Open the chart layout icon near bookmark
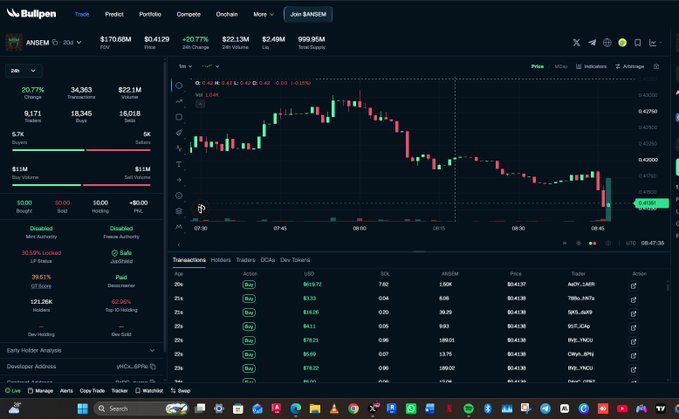 [x=655, y=42]
